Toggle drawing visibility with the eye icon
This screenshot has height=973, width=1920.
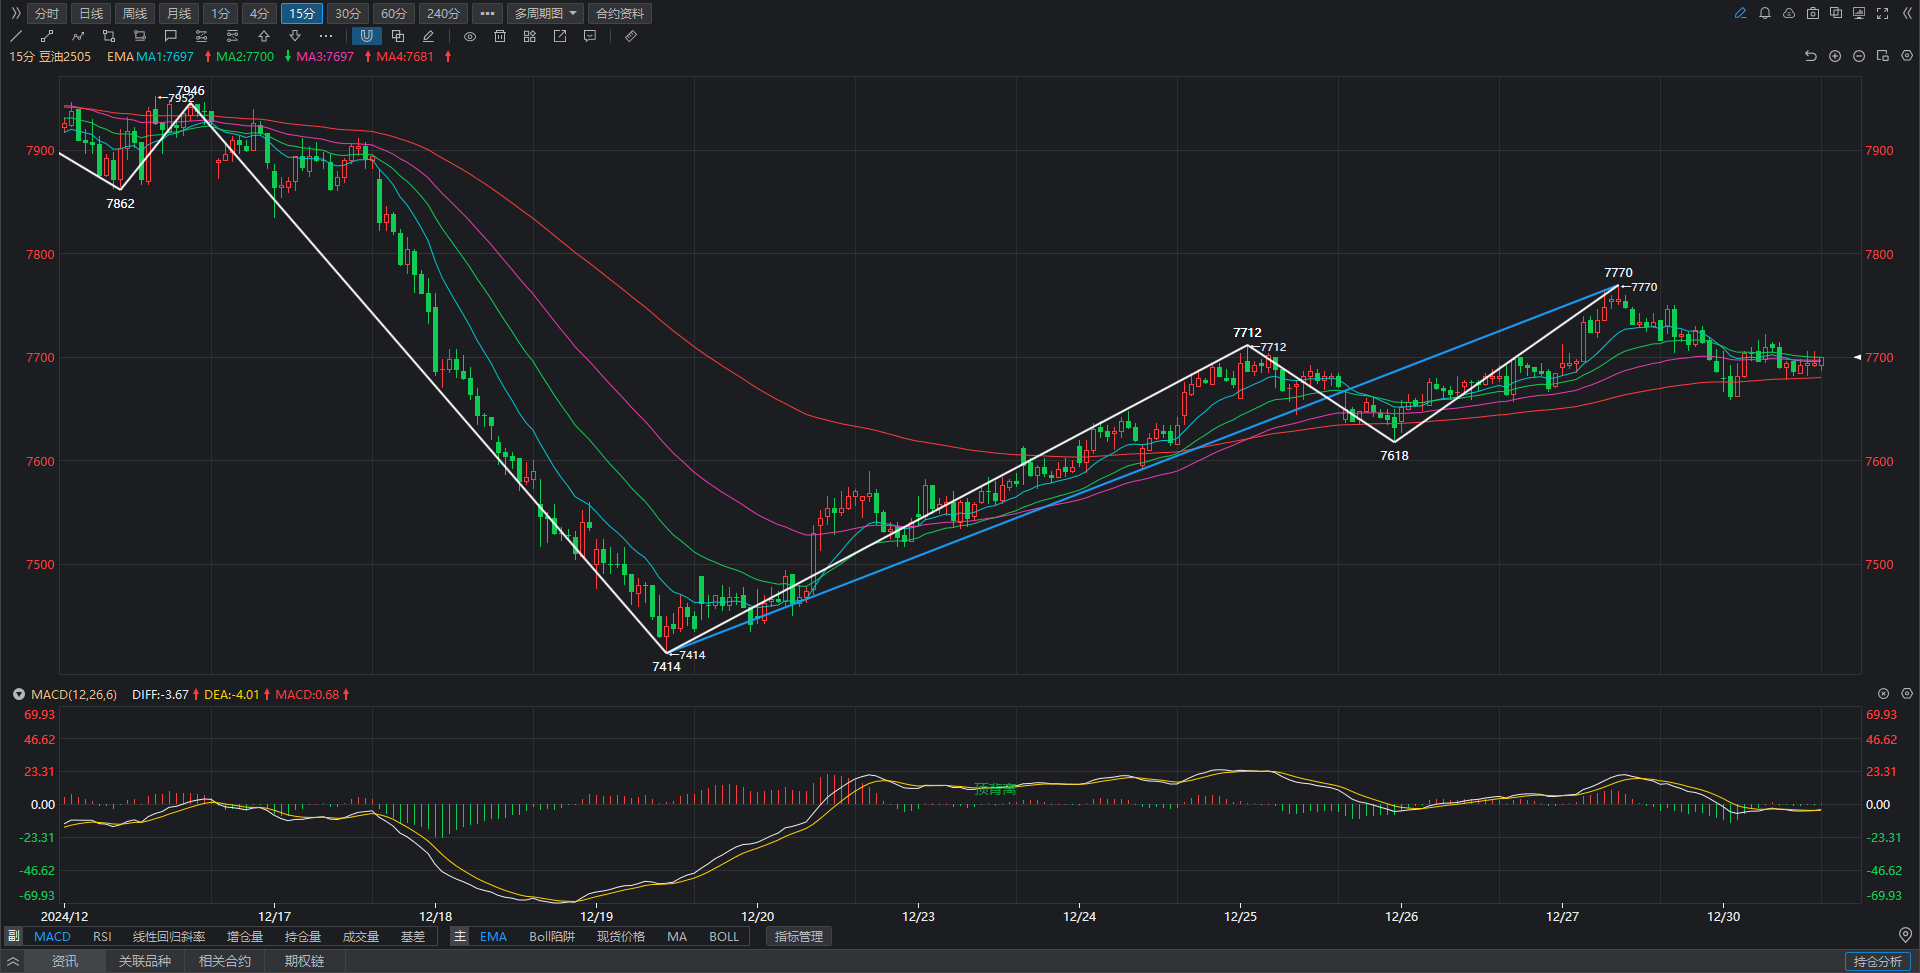point(470,36)
